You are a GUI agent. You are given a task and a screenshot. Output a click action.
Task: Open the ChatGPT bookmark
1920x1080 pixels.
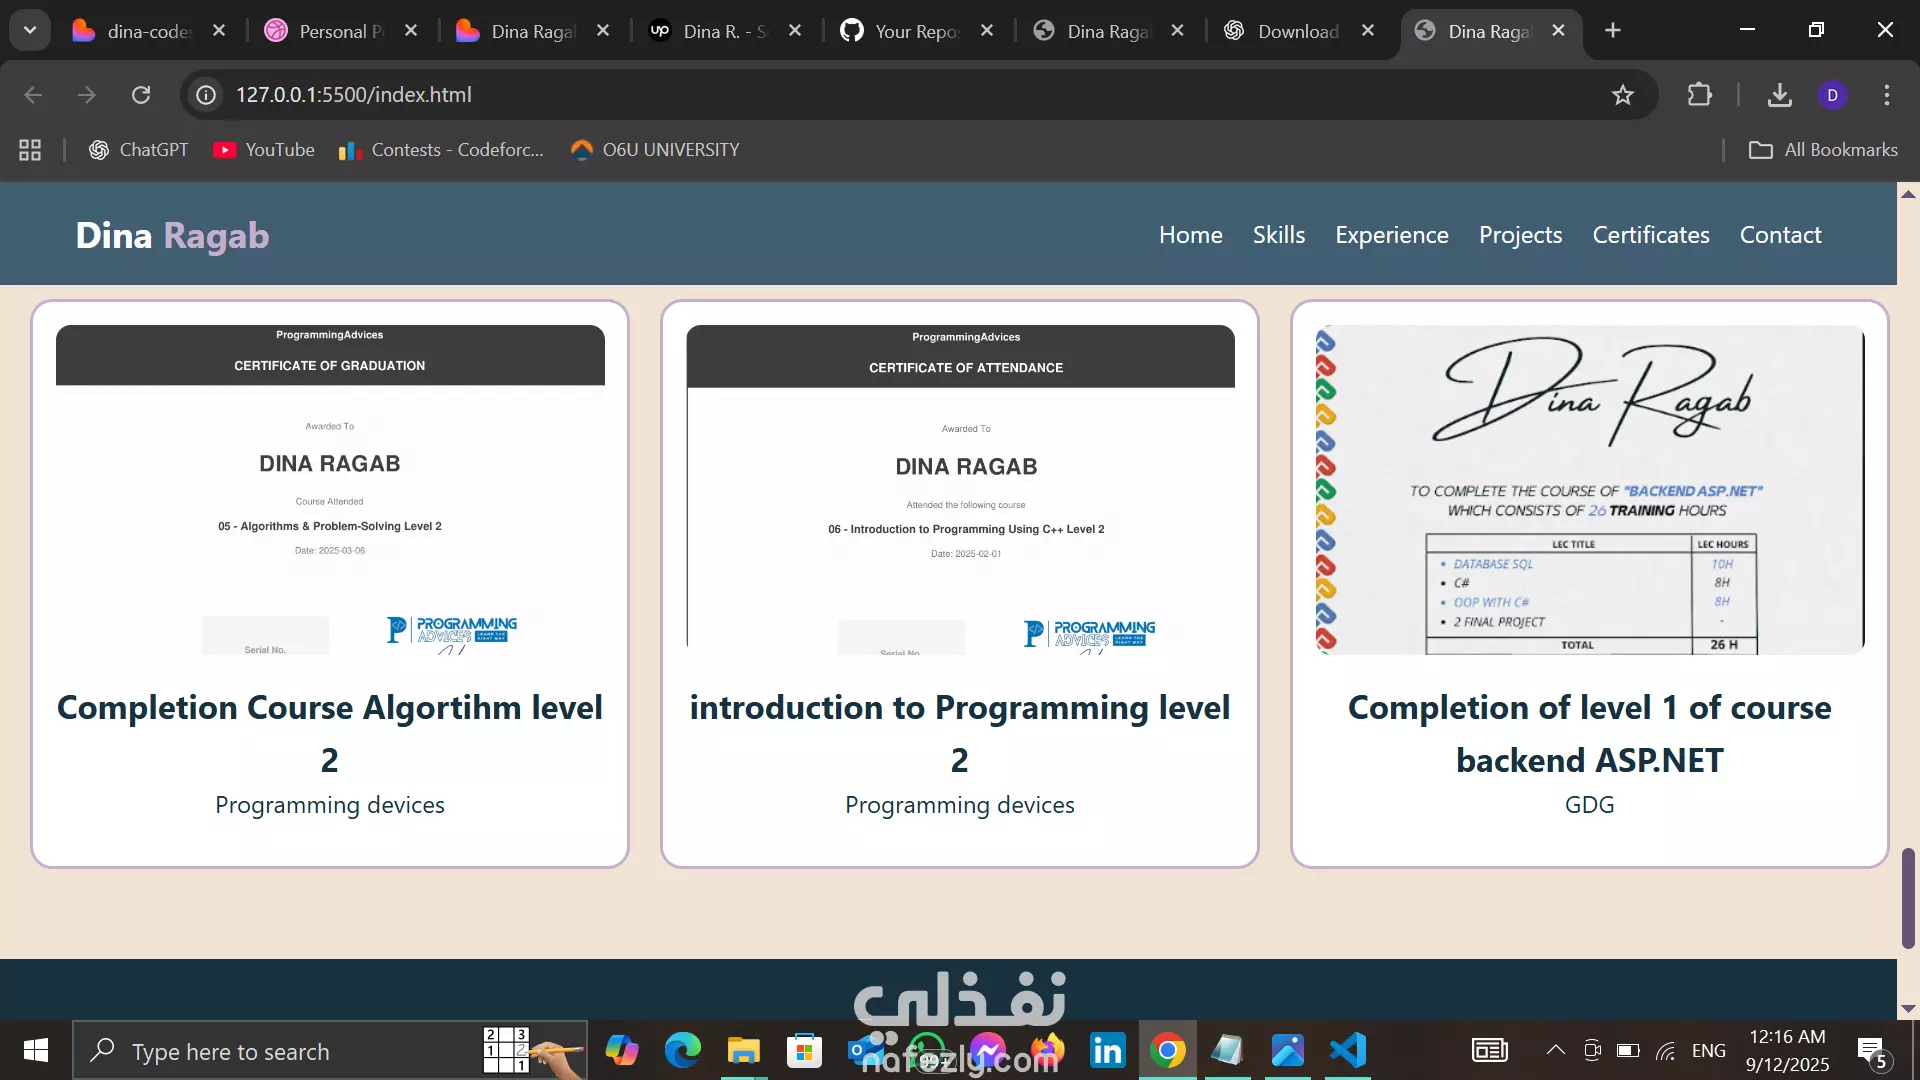(139, 150)
